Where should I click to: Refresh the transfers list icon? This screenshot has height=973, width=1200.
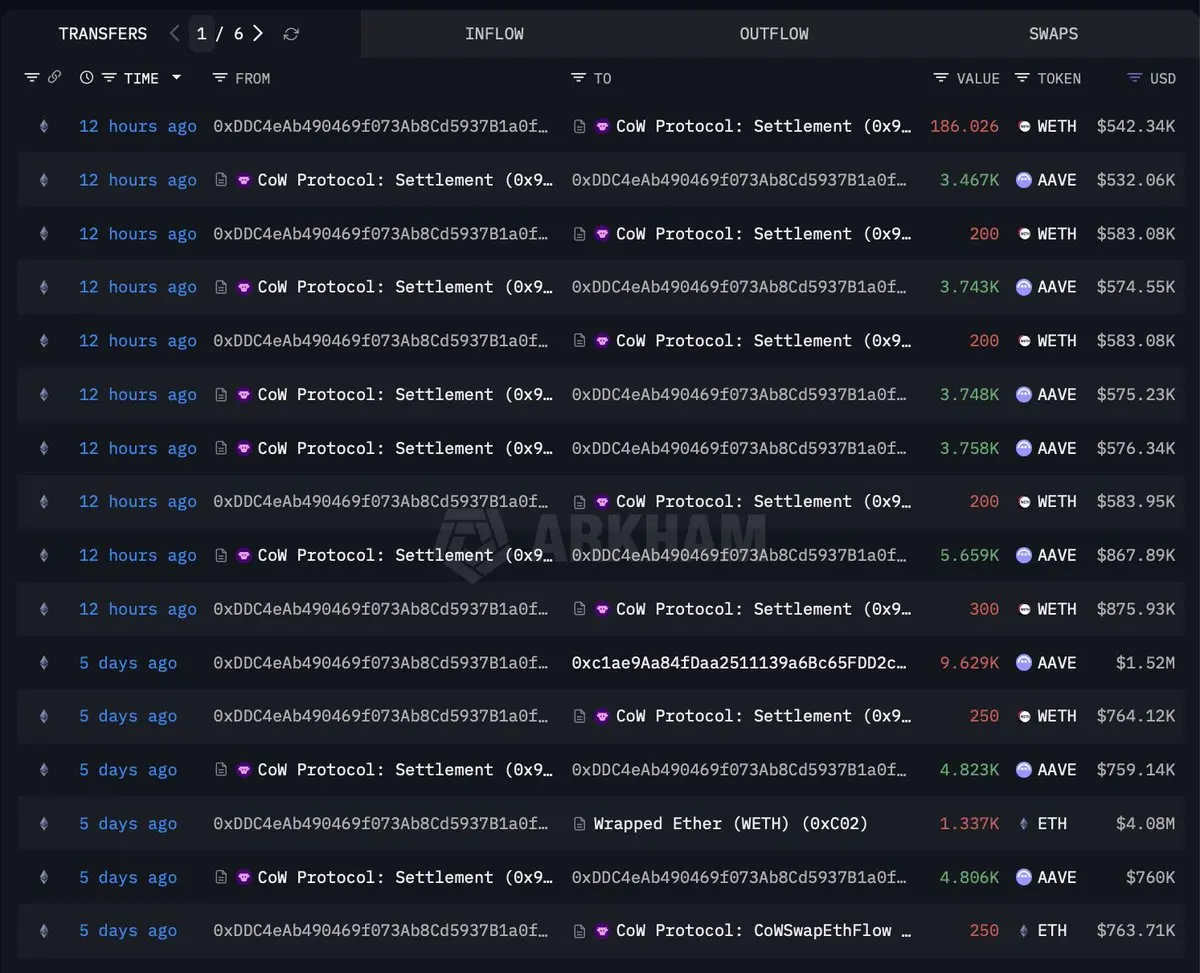tap(291, 34)
